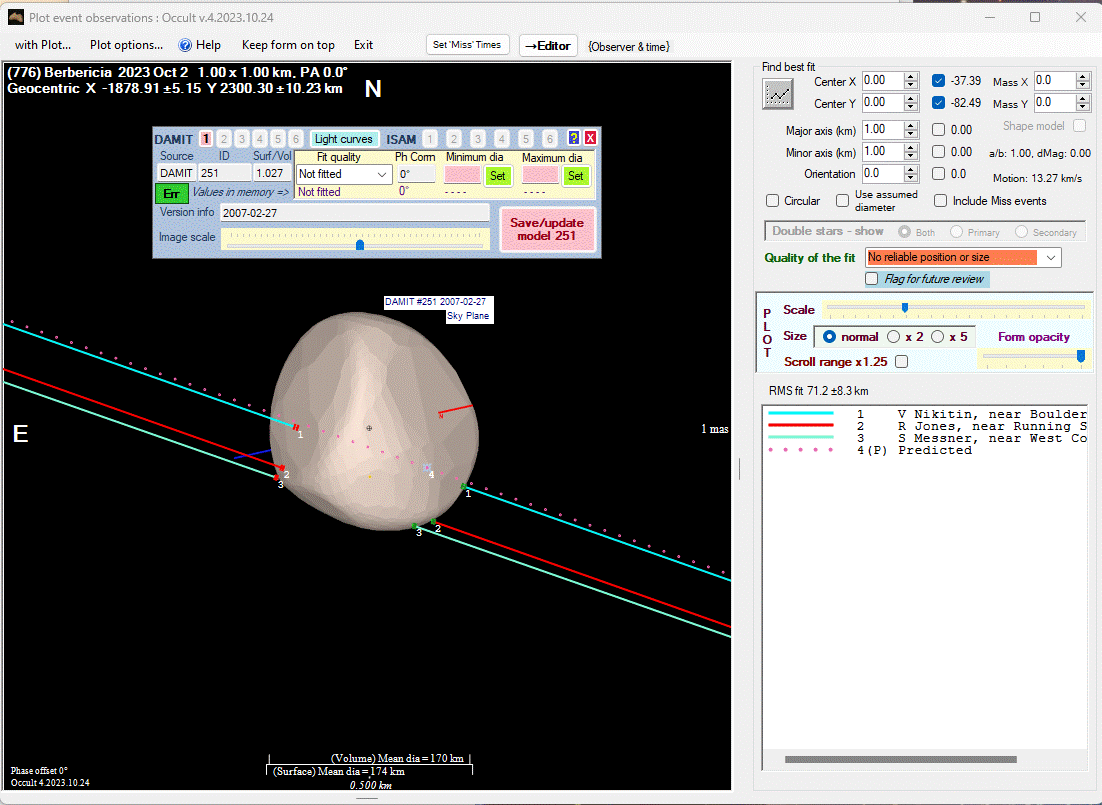The height and width of the screenshot is (805, 1102).
Task: Close the DAMIT panel with red X
Action: click(590, 139)
